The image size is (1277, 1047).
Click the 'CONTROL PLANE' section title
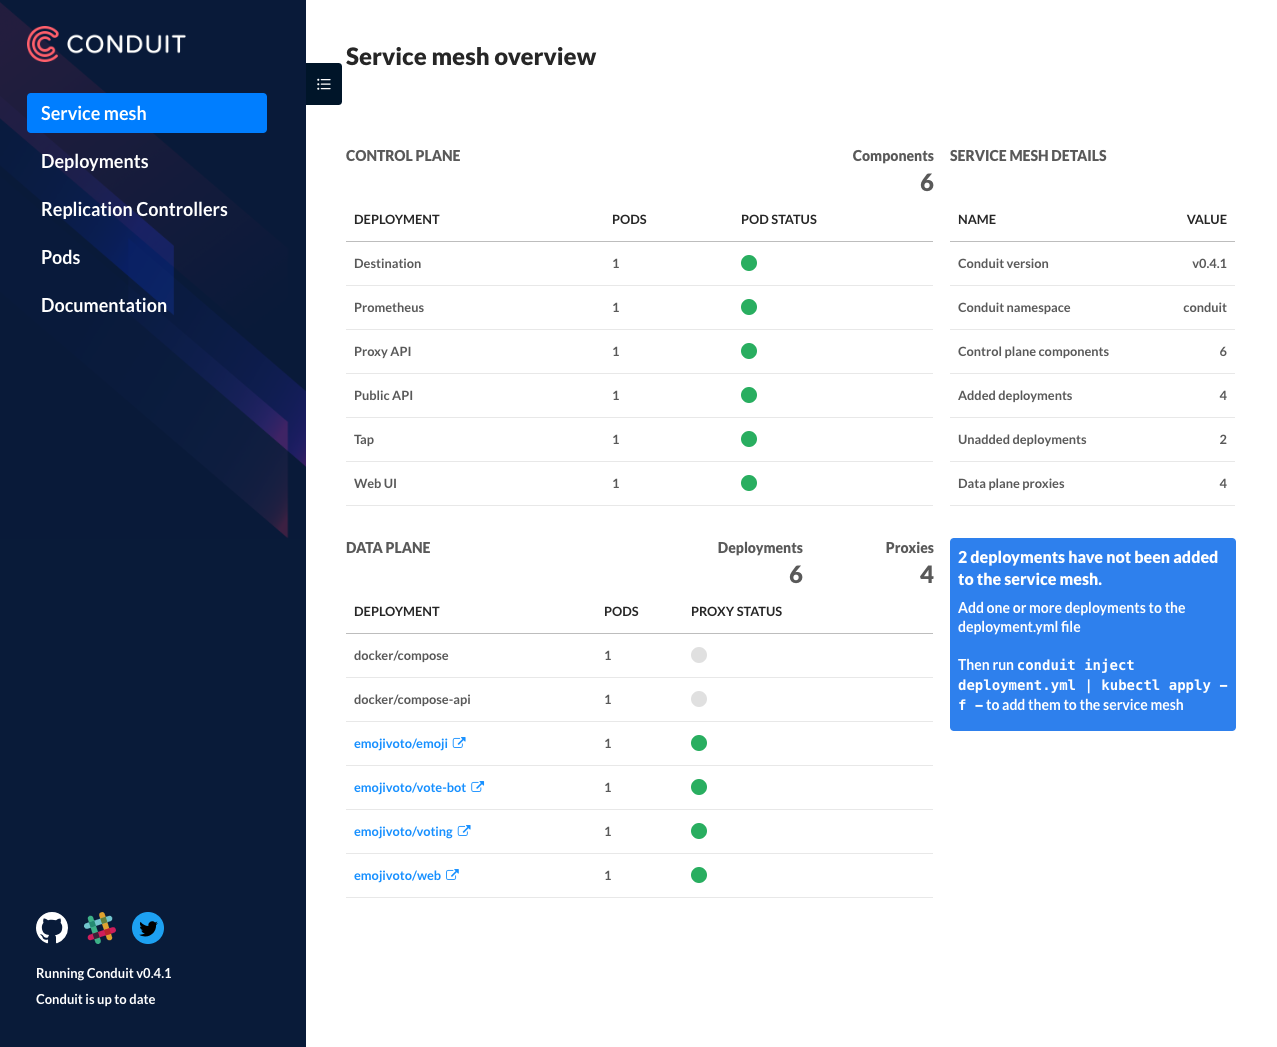403,155
